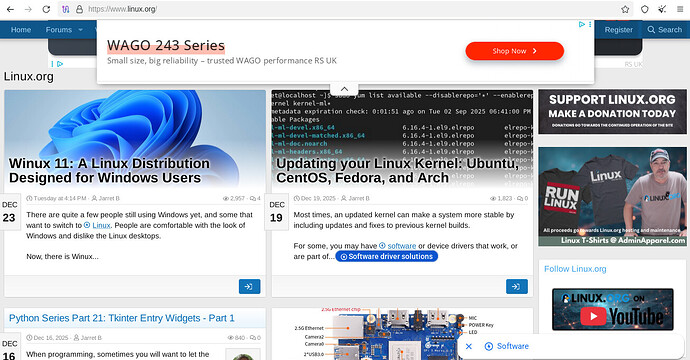Open the browser hamburger menu
Viewport: 690px width, 360px height.
(x=680, y=9)
